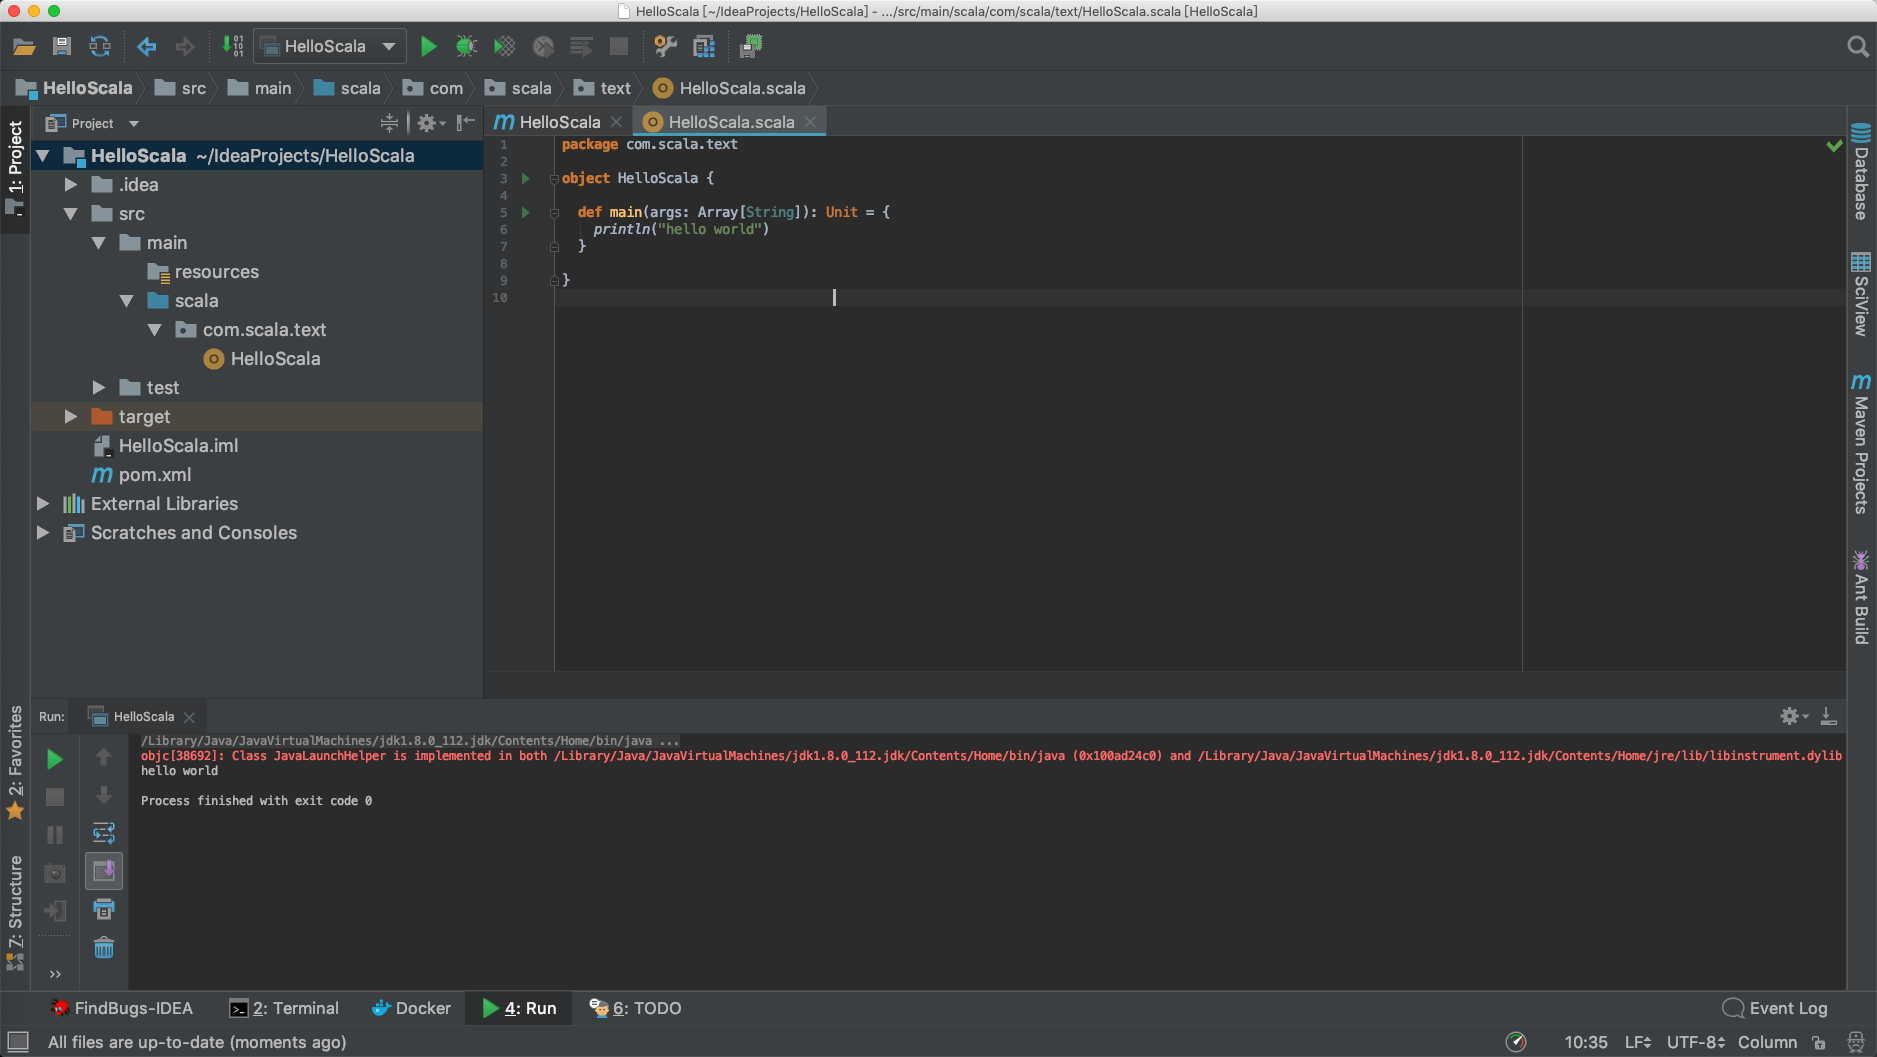Viewport: 1877px width, 1057px height.
Task: Expand the .idea folder
Action: pos(71,185)
